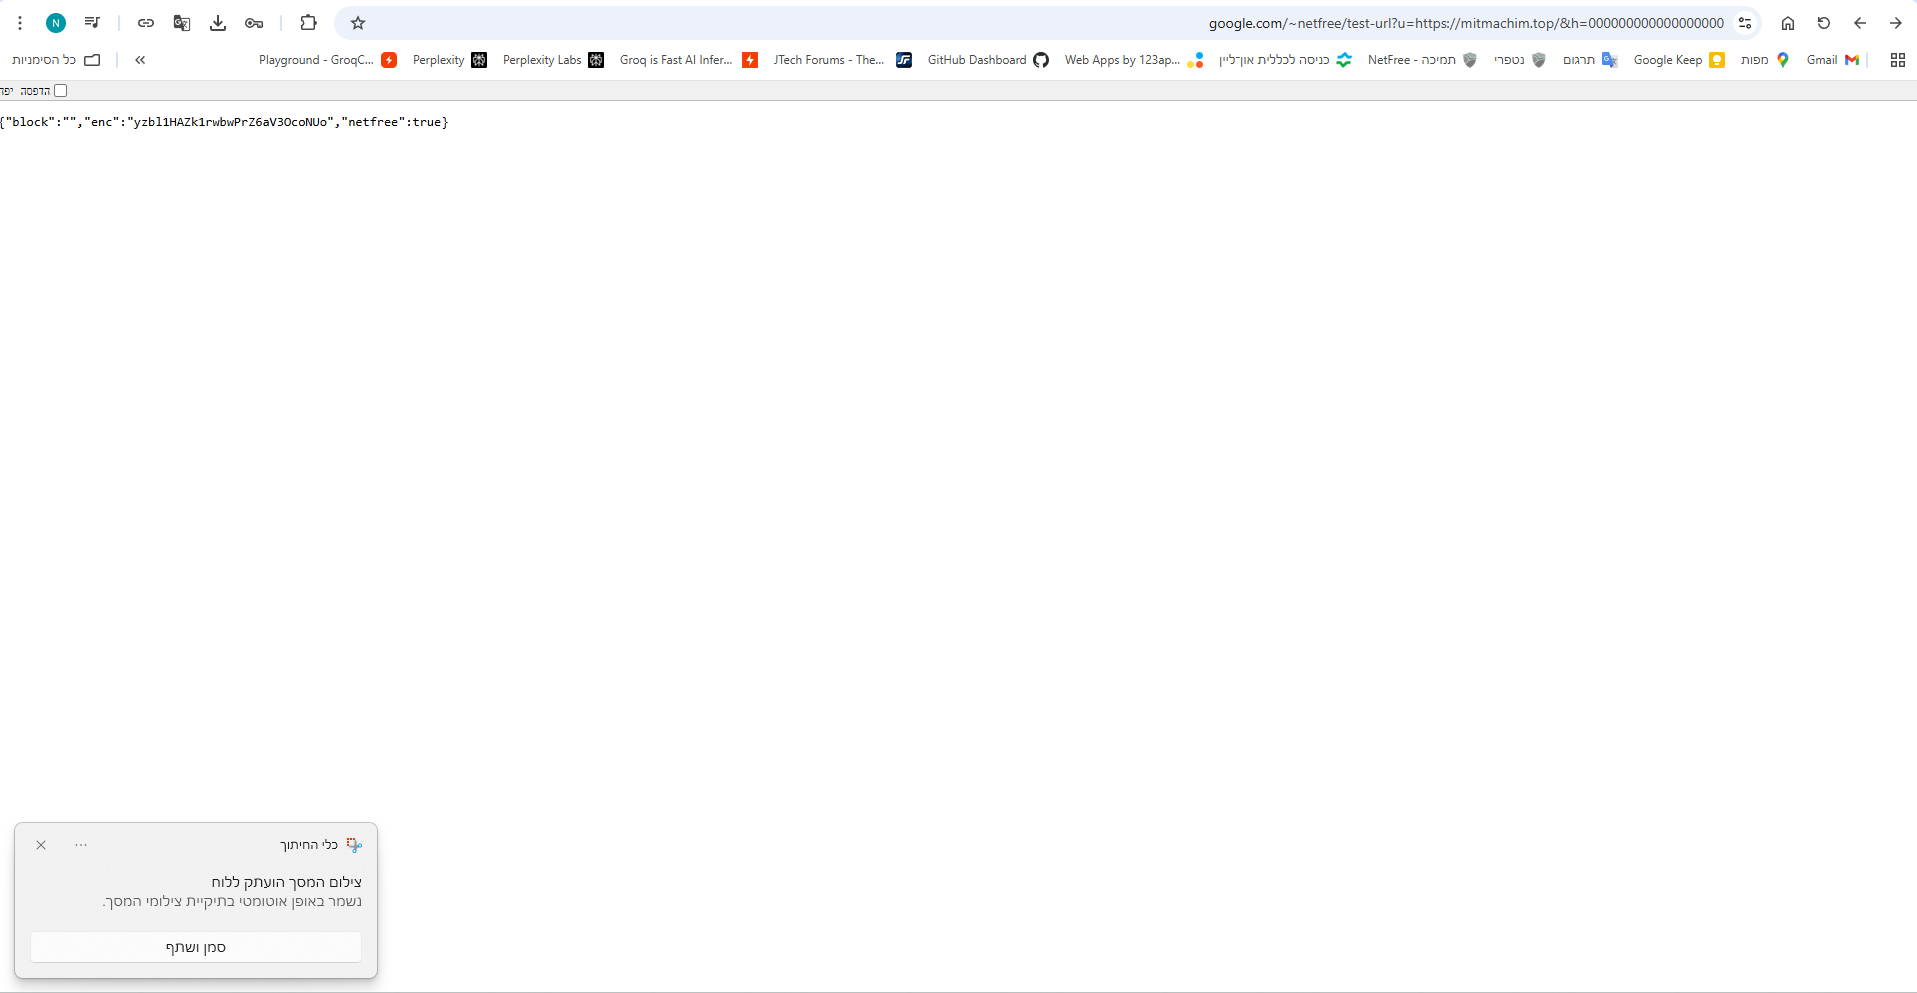Click the copy link icon

click(x=145, y=23)
